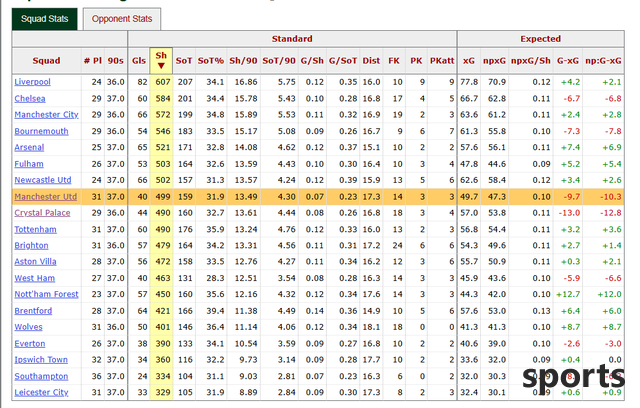
Task: Select Leicester City's 329 shots cell
Action: pos(162,392)
